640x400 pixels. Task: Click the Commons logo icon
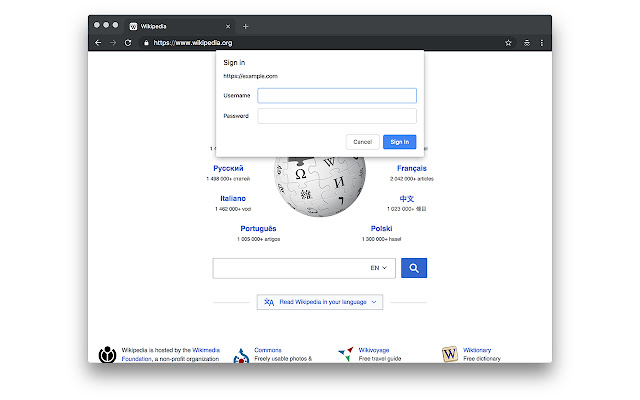[x=241, y=355]
